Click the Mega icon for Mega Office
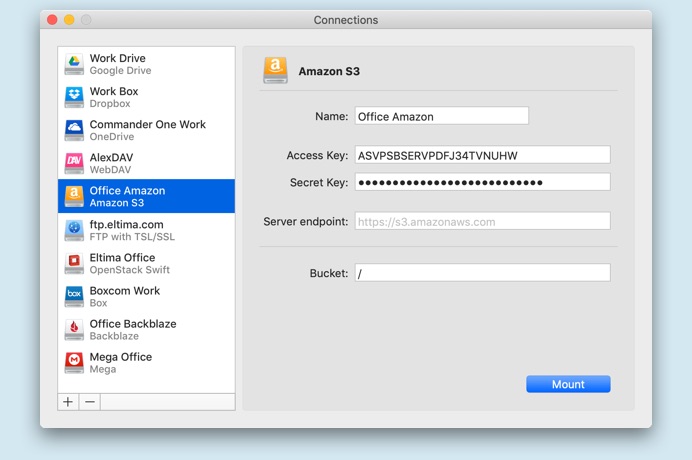692x460 pixels. click(74, 362)
